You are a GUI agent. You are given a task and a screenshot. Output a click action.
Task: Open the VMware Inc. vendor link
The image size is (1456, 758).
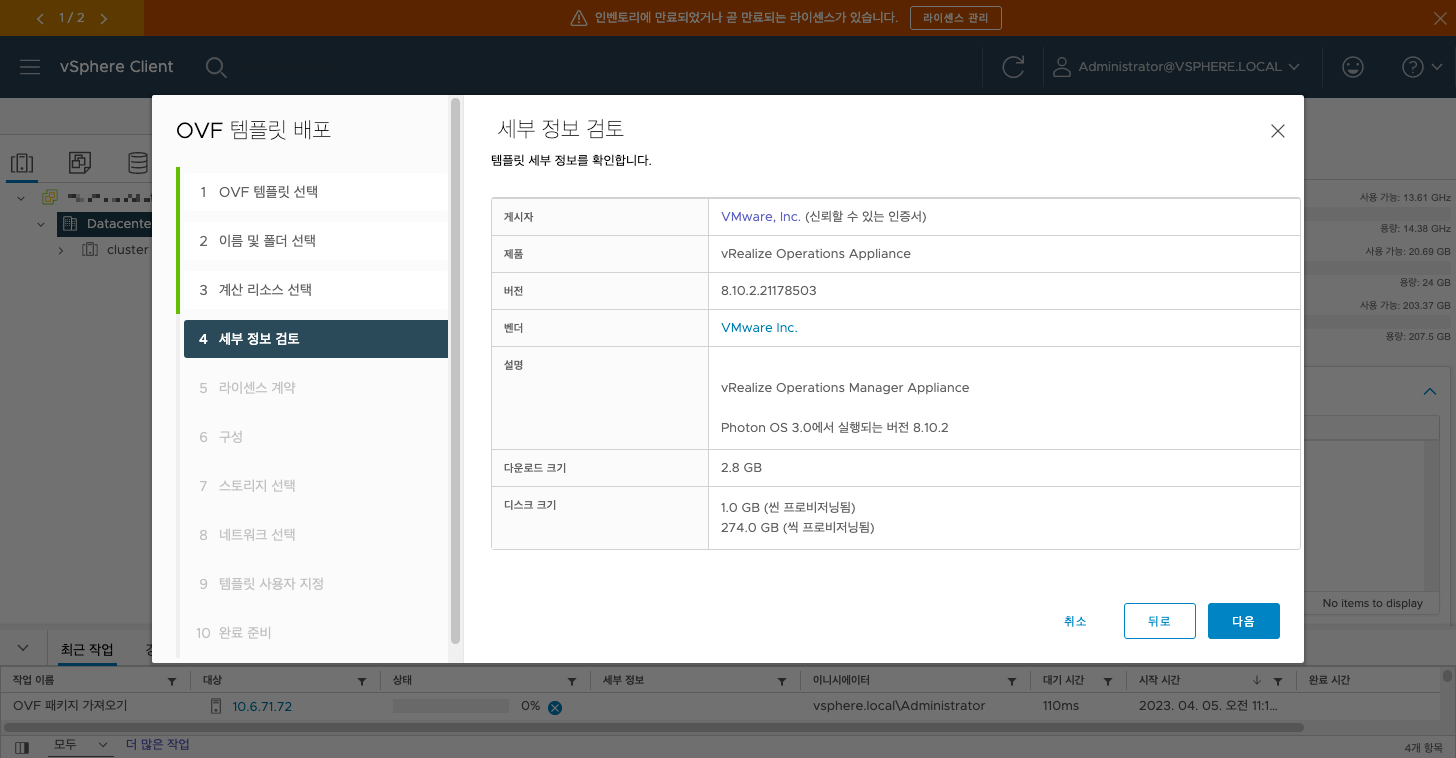click(759, 328)
